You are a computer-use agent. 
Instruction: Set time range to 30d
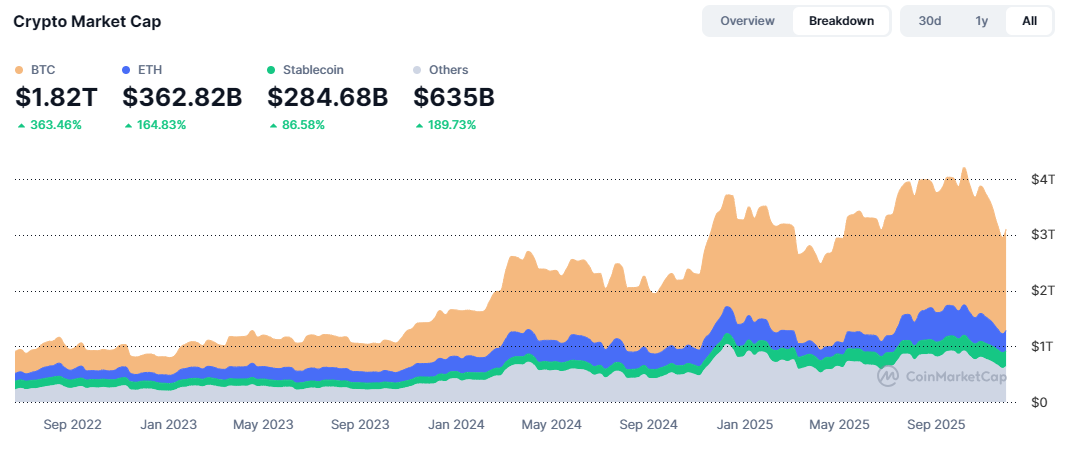coord(929,21)
